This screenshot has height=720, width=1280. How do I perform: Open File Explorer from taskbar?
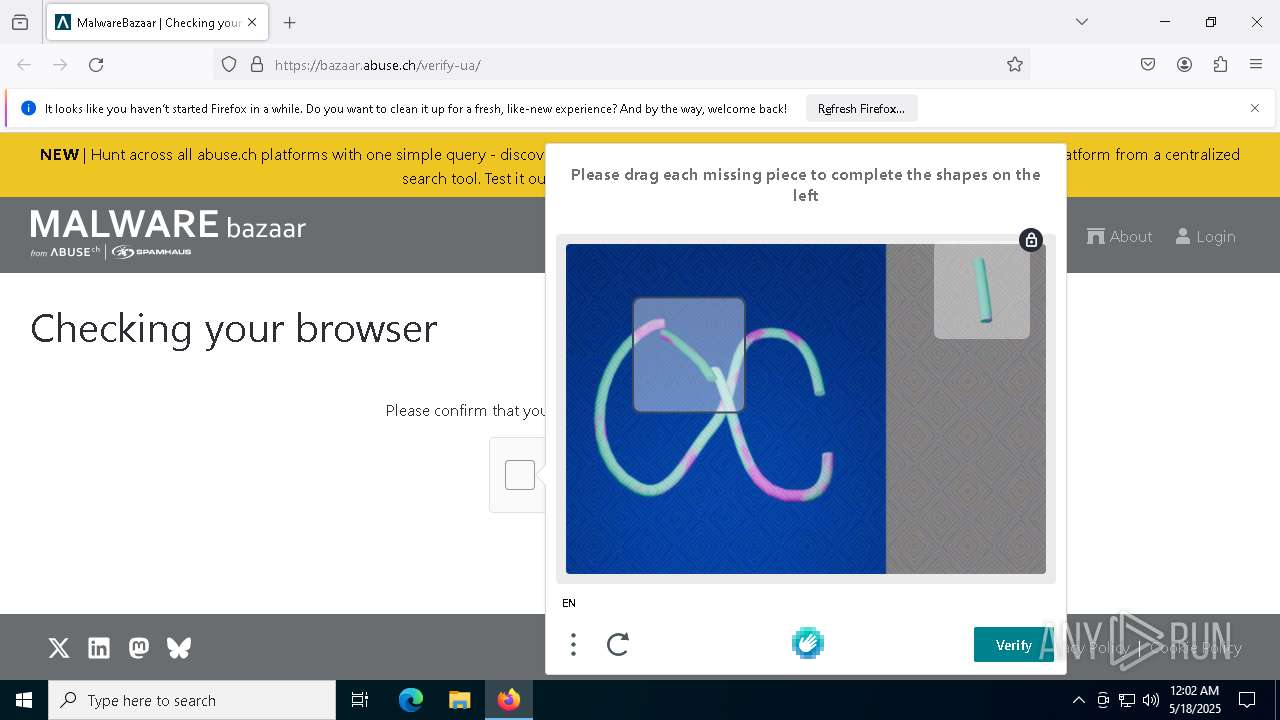pos(459,700)
